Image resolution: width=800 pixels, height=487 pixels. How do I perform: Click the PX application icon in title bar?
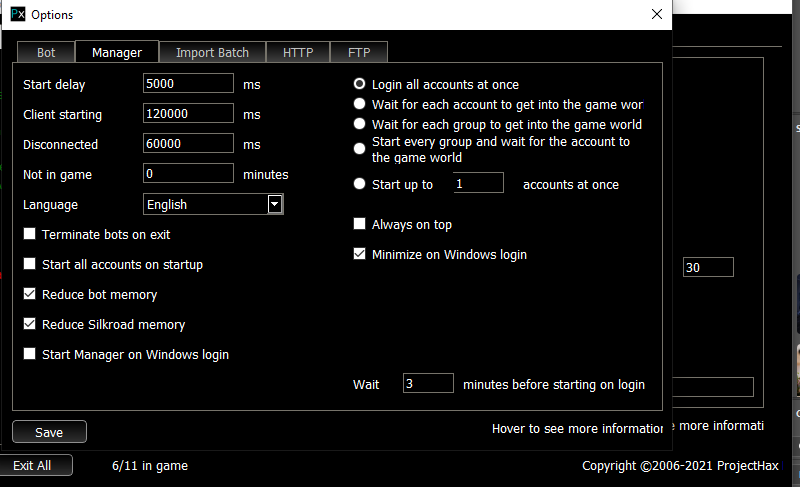pyautogui.click(x=17, y=15)
